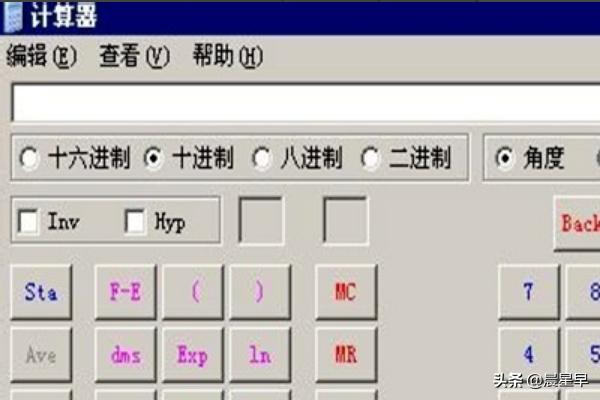Click the dms conversion button
Image resolution: width=600 pixels, height=400 pixels.
pos(126,355)
